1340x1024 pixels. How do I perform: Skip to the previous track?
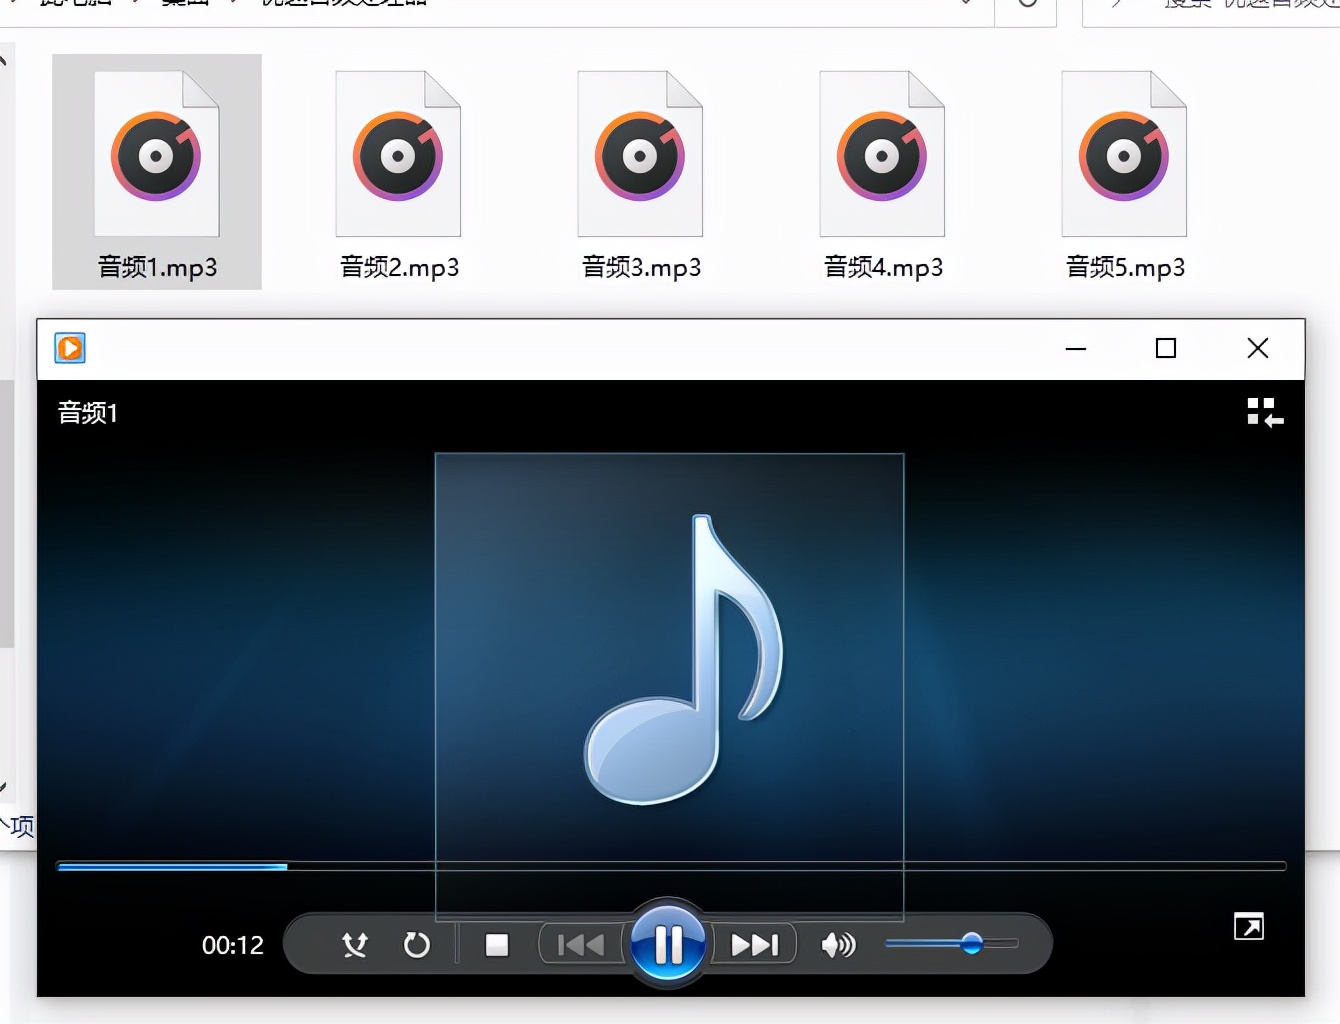[x=579, y=943]
